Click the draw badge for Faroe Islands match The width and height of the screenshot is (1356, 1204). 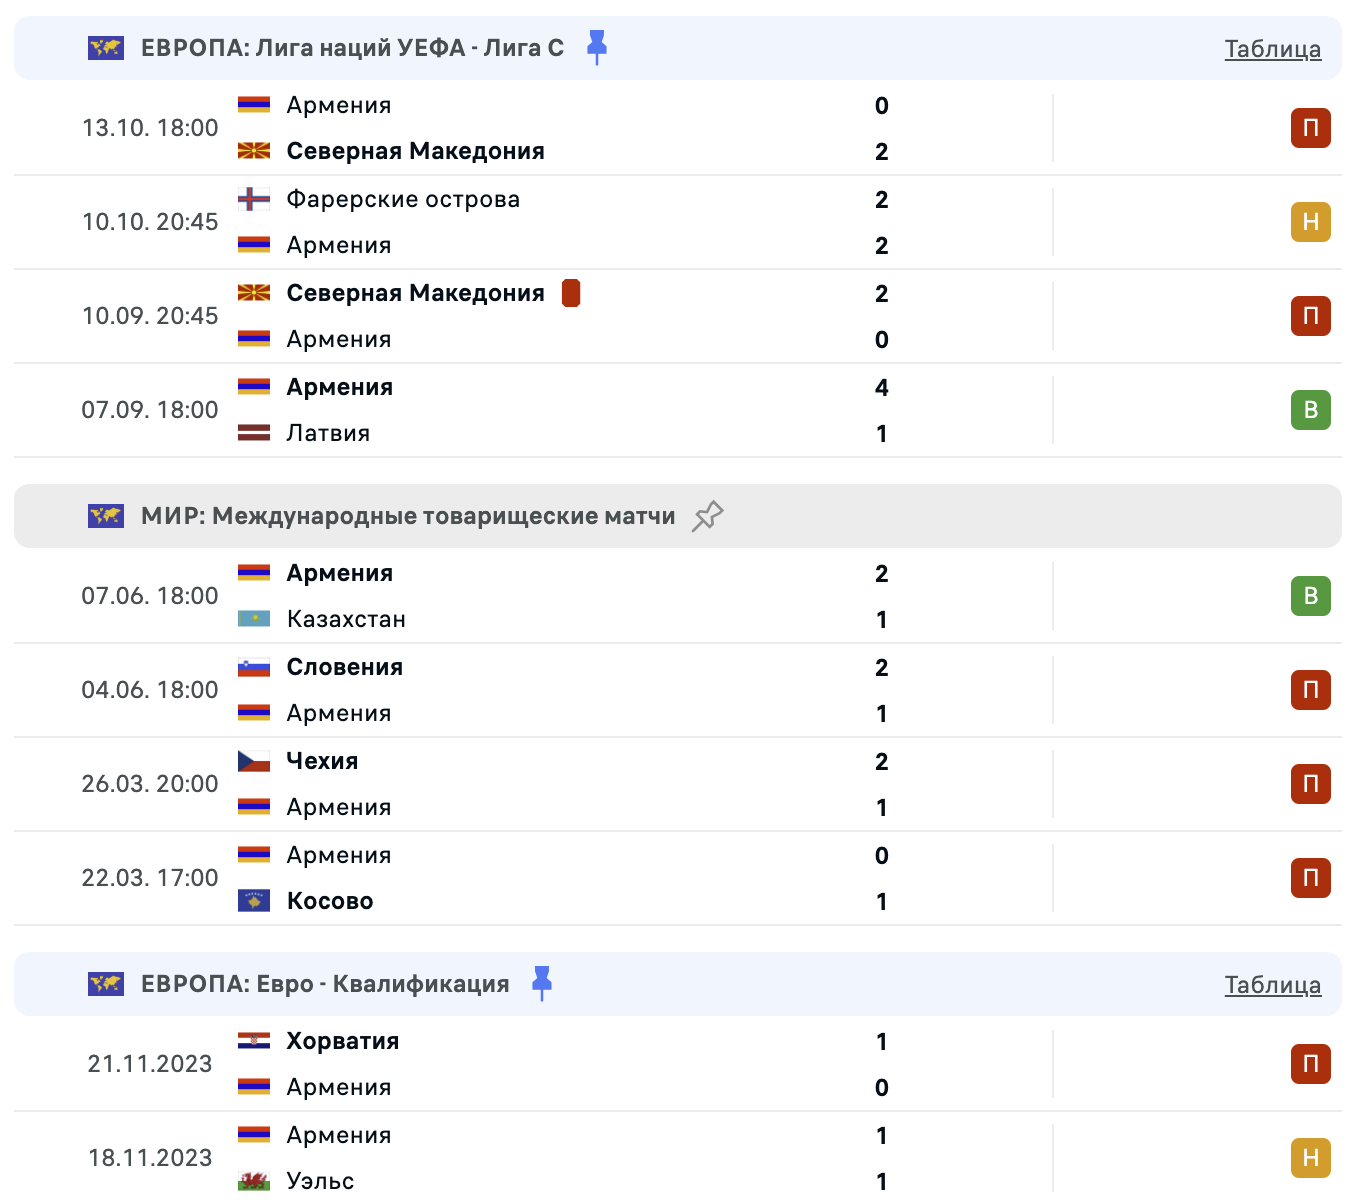(x=1310, y=222)
